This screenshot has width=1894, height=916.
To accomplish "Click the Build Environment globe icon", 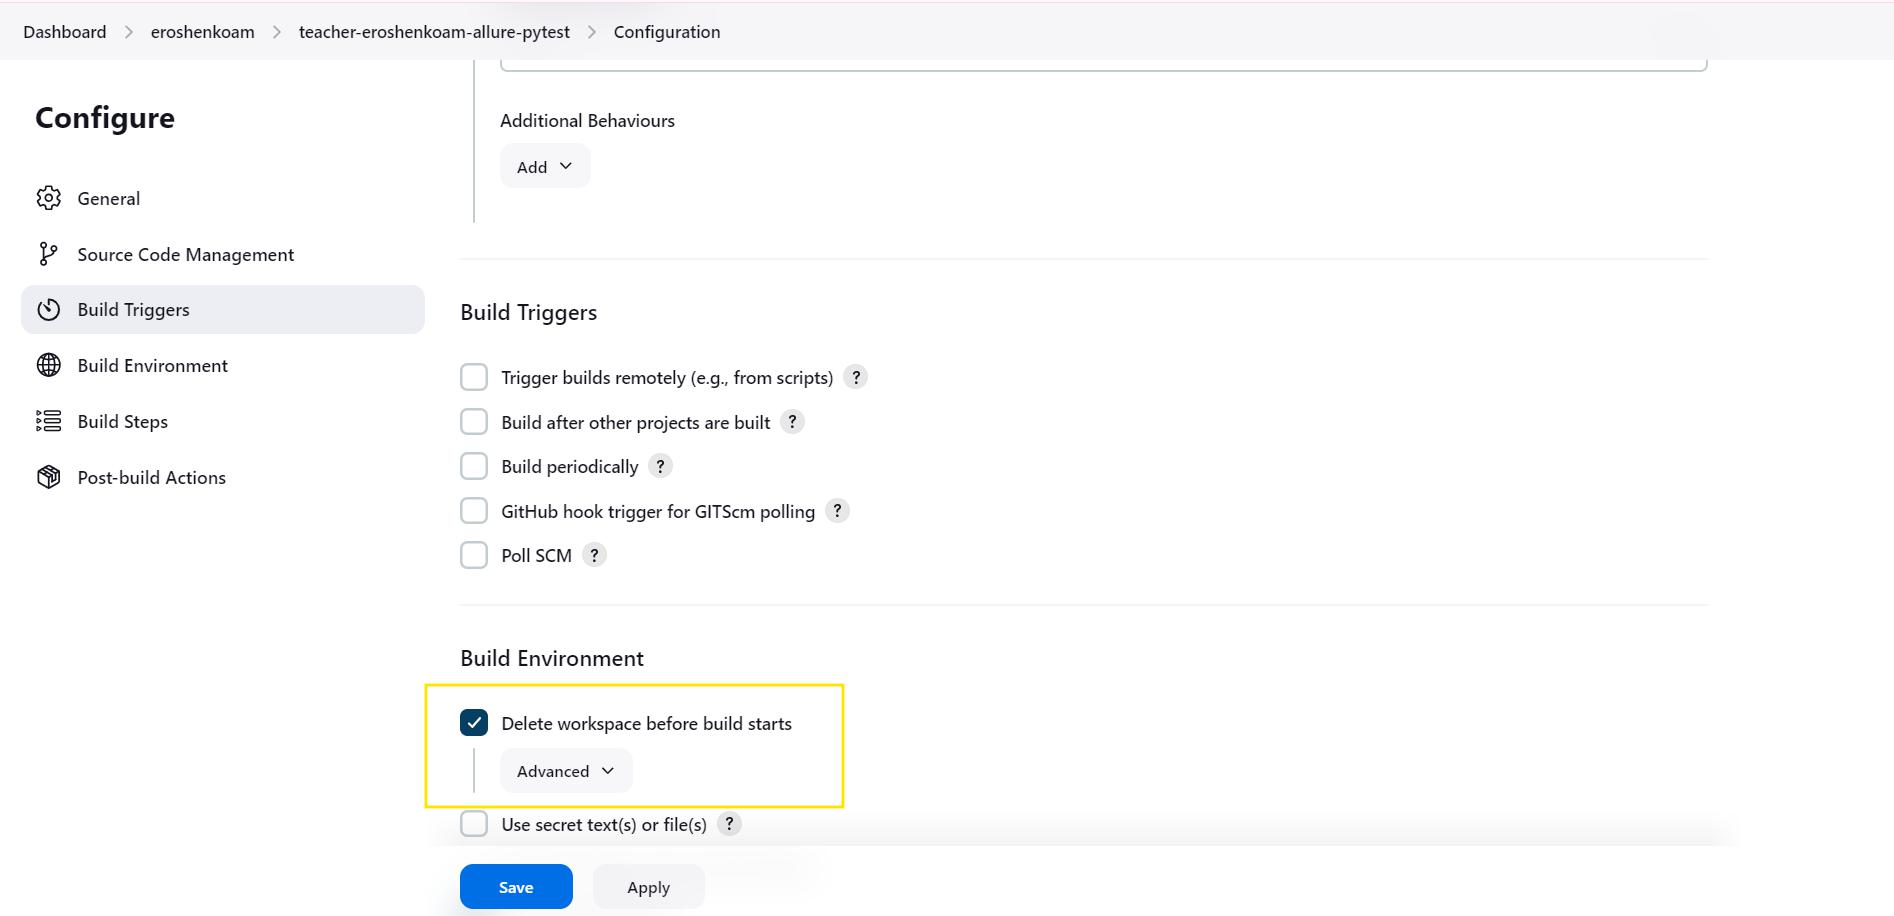I will (48, 366).
